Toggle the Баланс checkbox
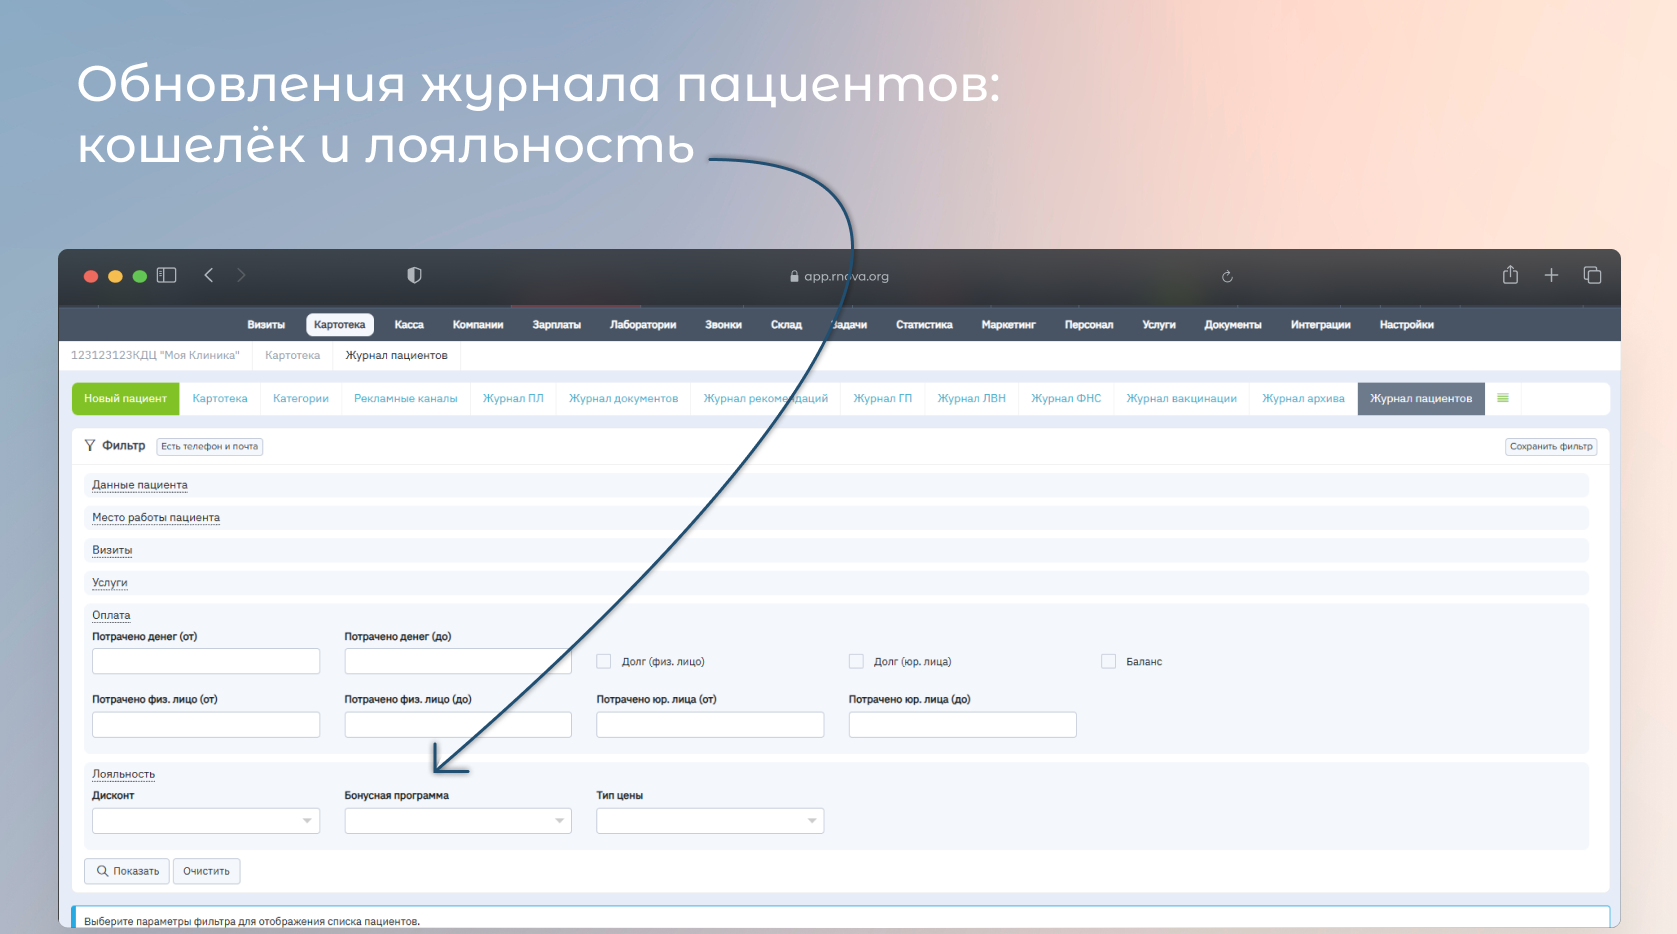1677x934 pixels. point(1108,661)
